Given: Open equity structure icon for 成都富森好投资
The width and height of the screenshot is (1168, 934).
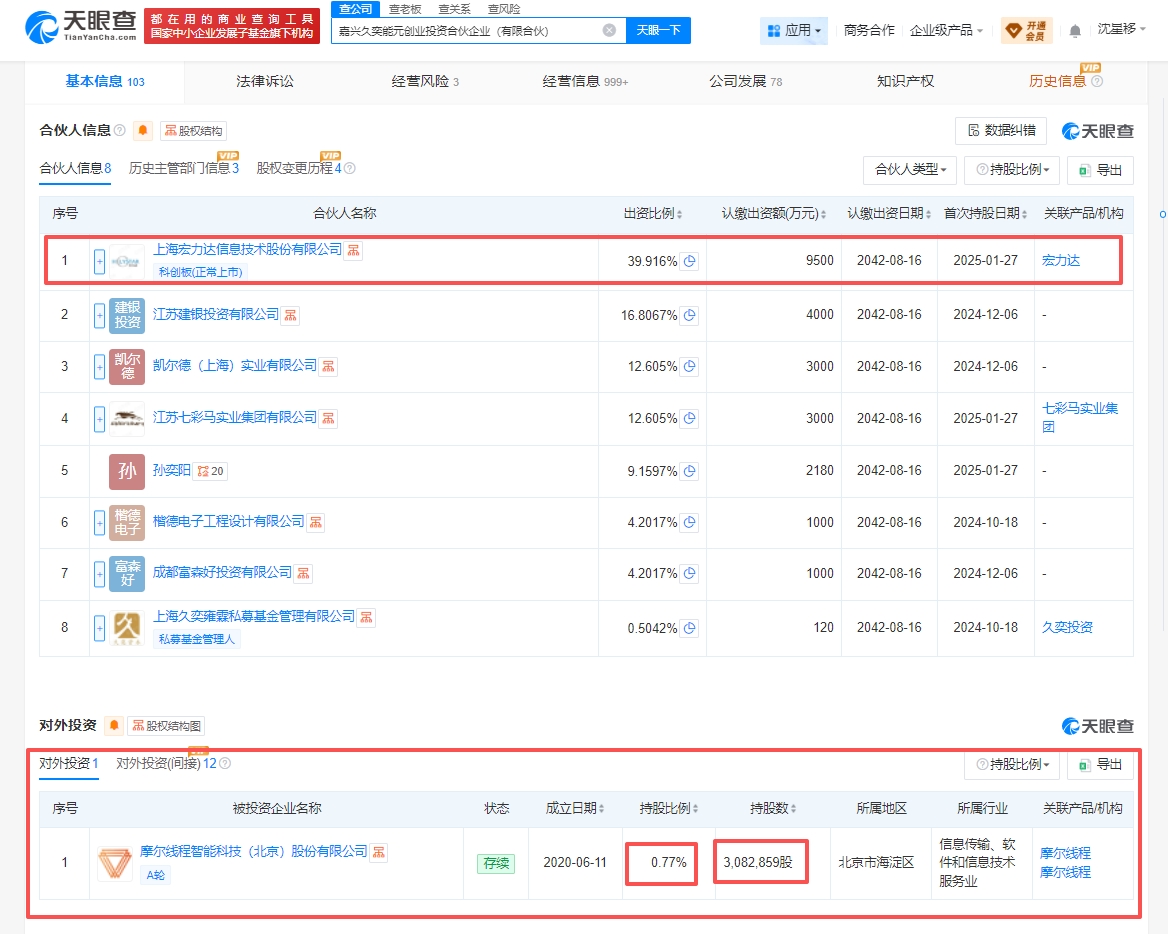Looking at the screenshot, I should coord(303,574).
